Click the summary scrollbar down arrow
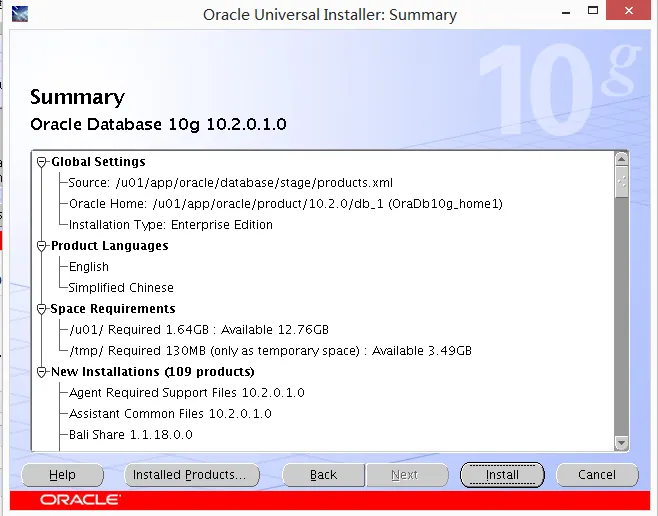658x516 pixels. 621,443
